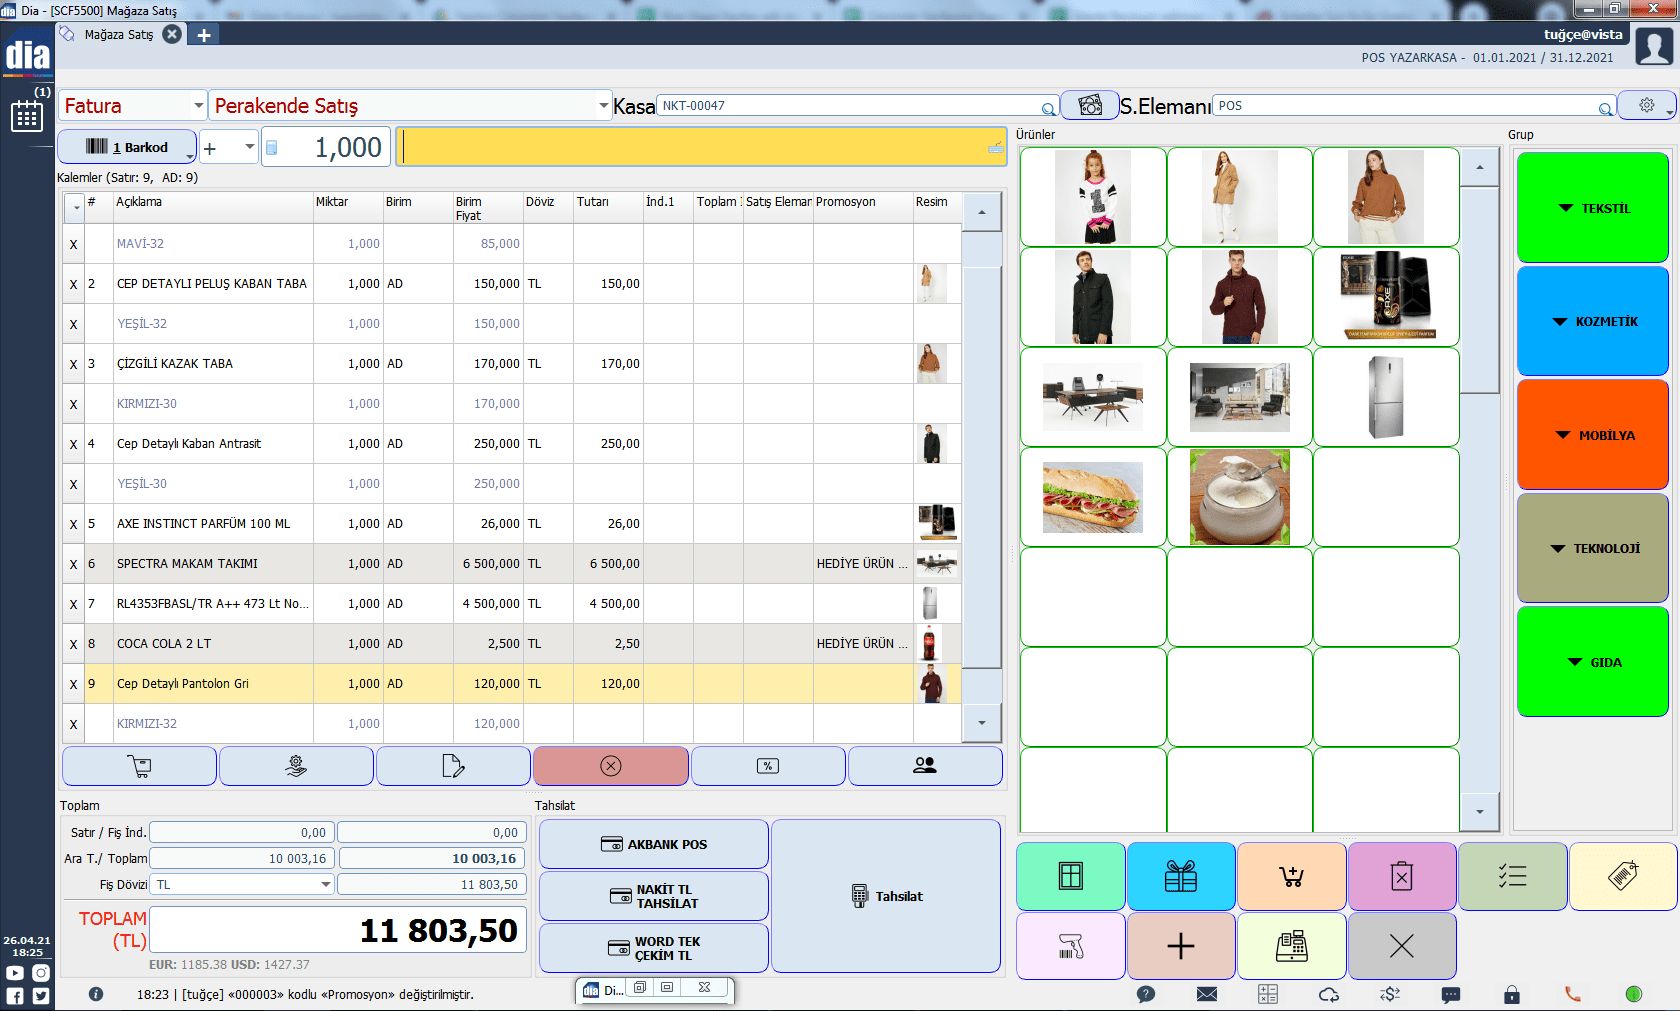The image size is (1680, 1011).
Task: Click the AKBANK POS payment button
Action: tap(654, 844)
